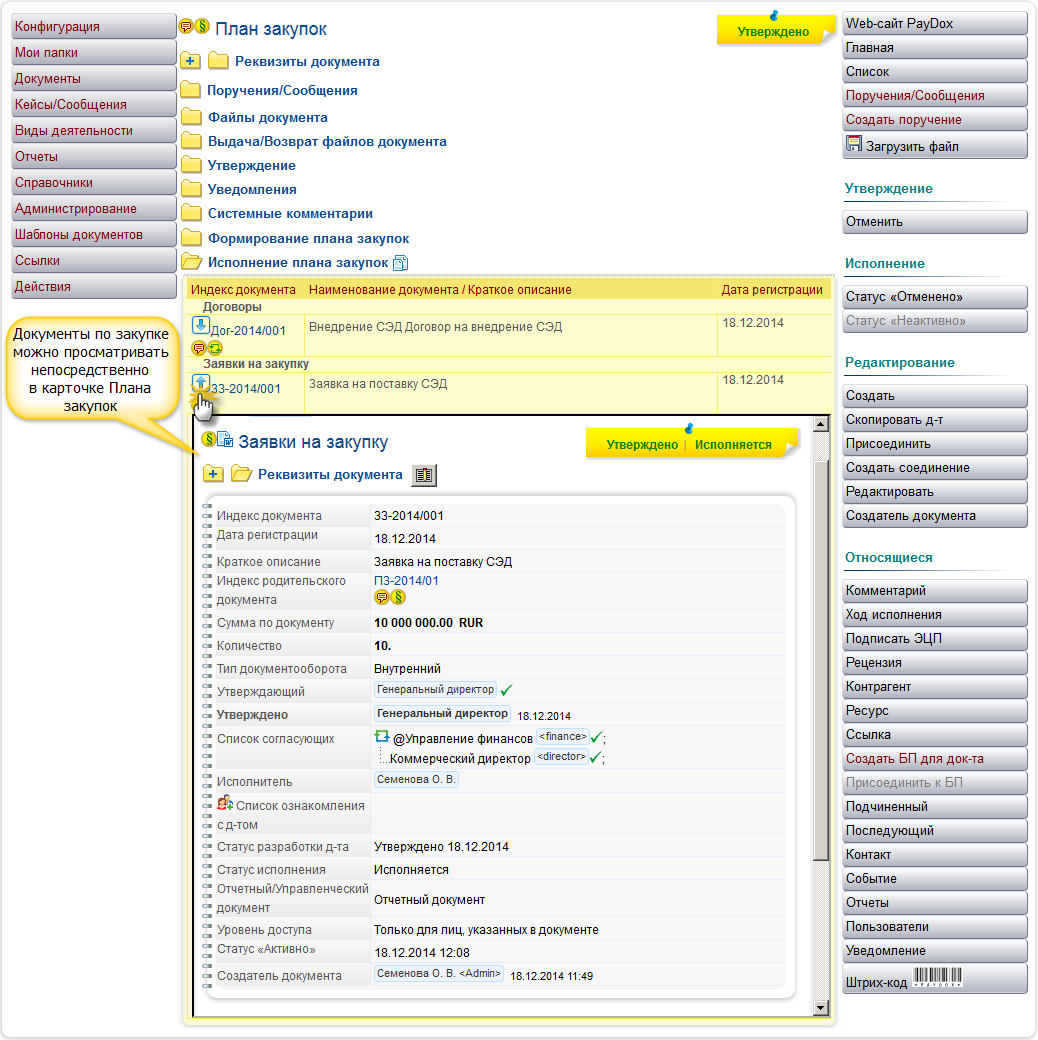Click the green refresh icon under Дог-2014/001
1038x1040 pixels.
point(214,348)
